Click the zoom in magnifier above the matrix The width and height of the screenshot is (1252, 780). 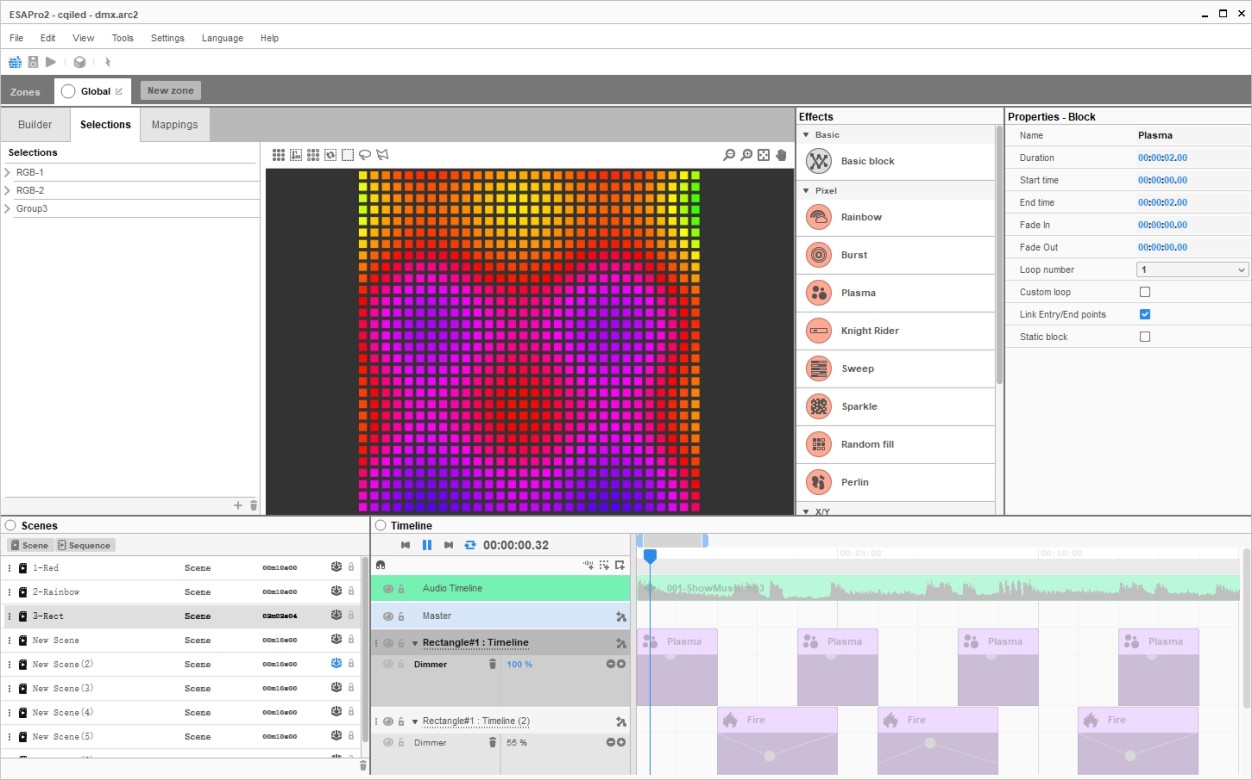(x=746, y=155)
